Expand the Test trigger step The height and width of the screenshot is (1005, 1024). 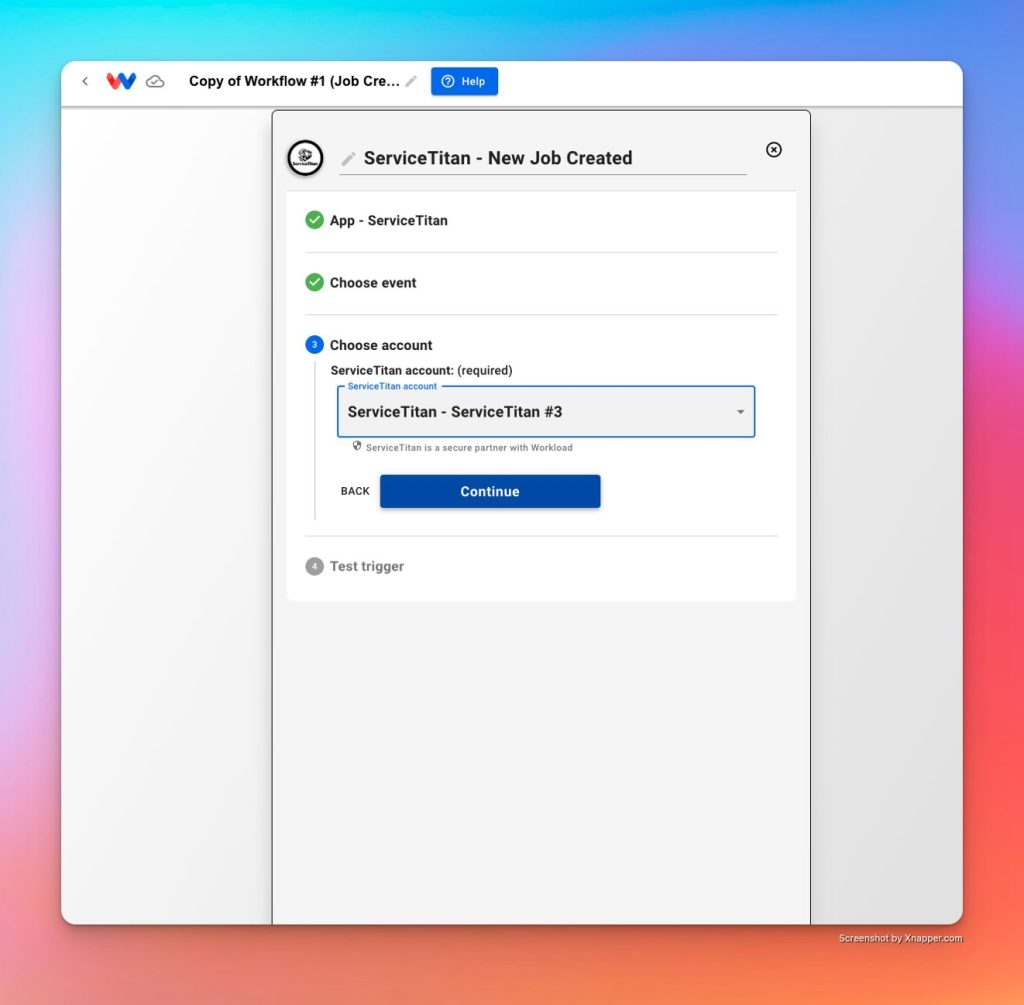(x=541, y=566)
